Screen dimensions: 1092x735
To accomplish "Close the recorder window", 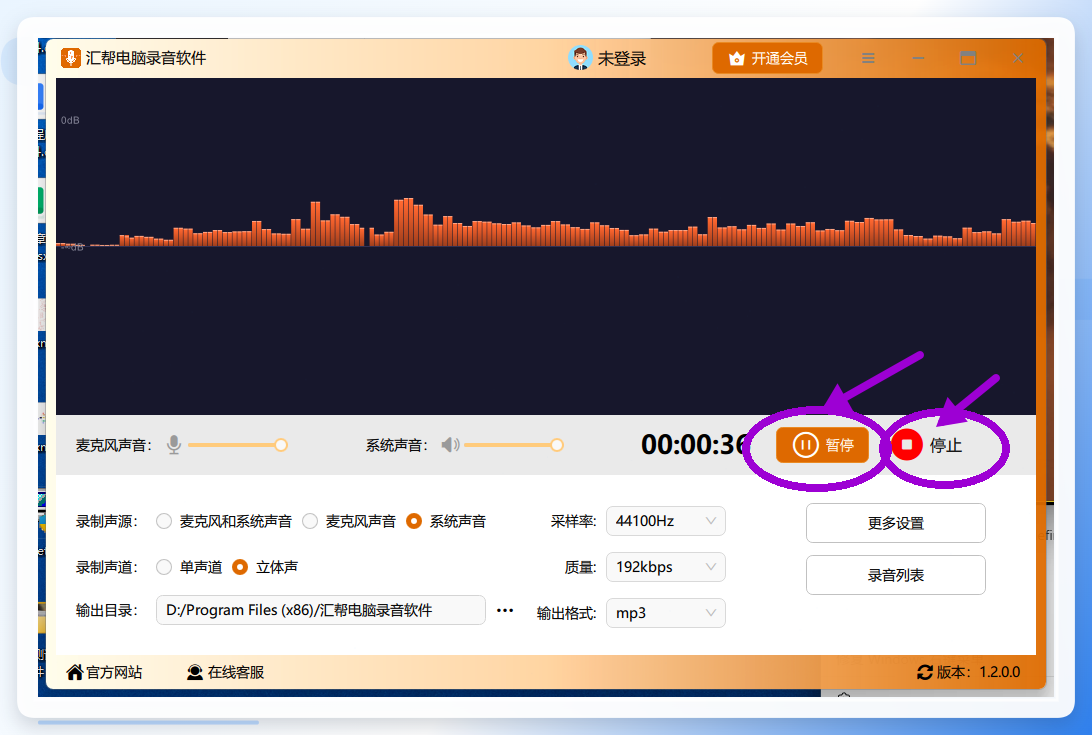I will click(x=1018, y=59).
